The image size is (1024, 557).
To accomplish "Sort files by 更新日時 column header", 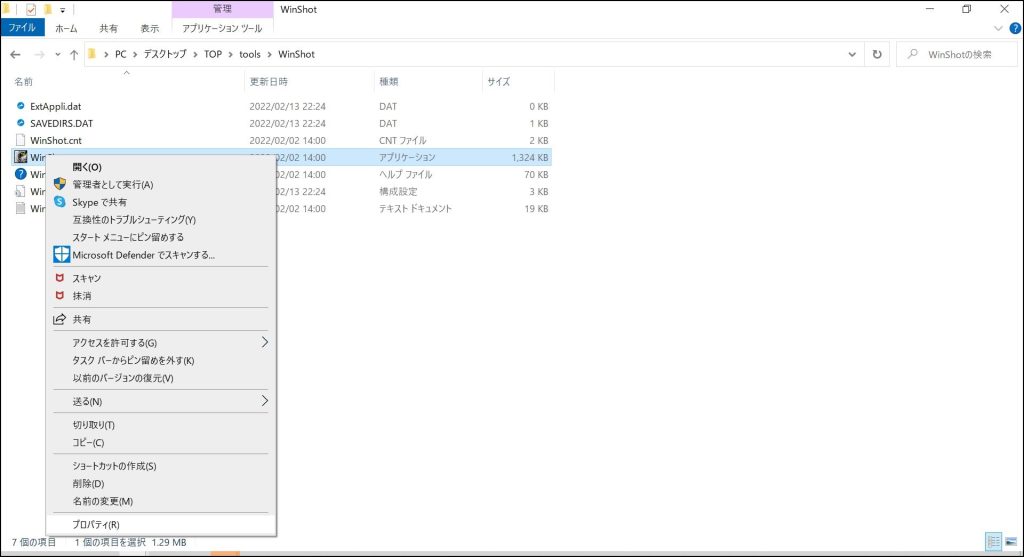I will pyautogui.click(x=268, y=81).
